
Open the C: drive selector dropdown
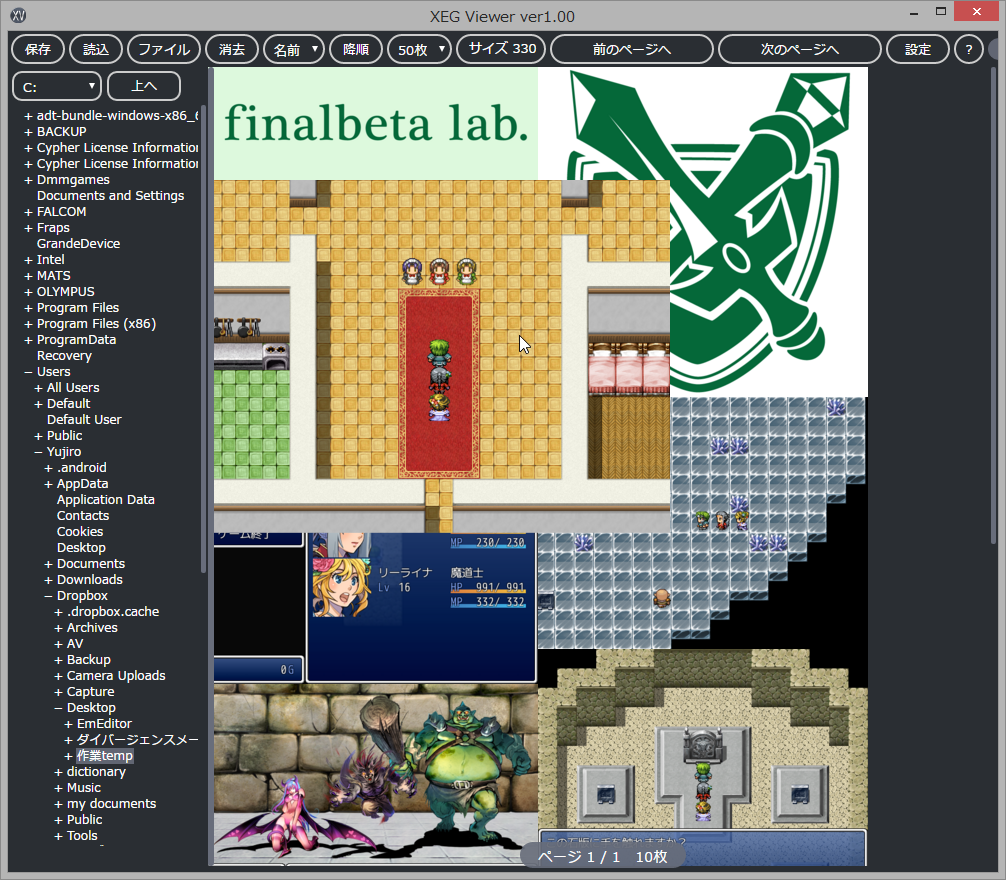[57, 87]
